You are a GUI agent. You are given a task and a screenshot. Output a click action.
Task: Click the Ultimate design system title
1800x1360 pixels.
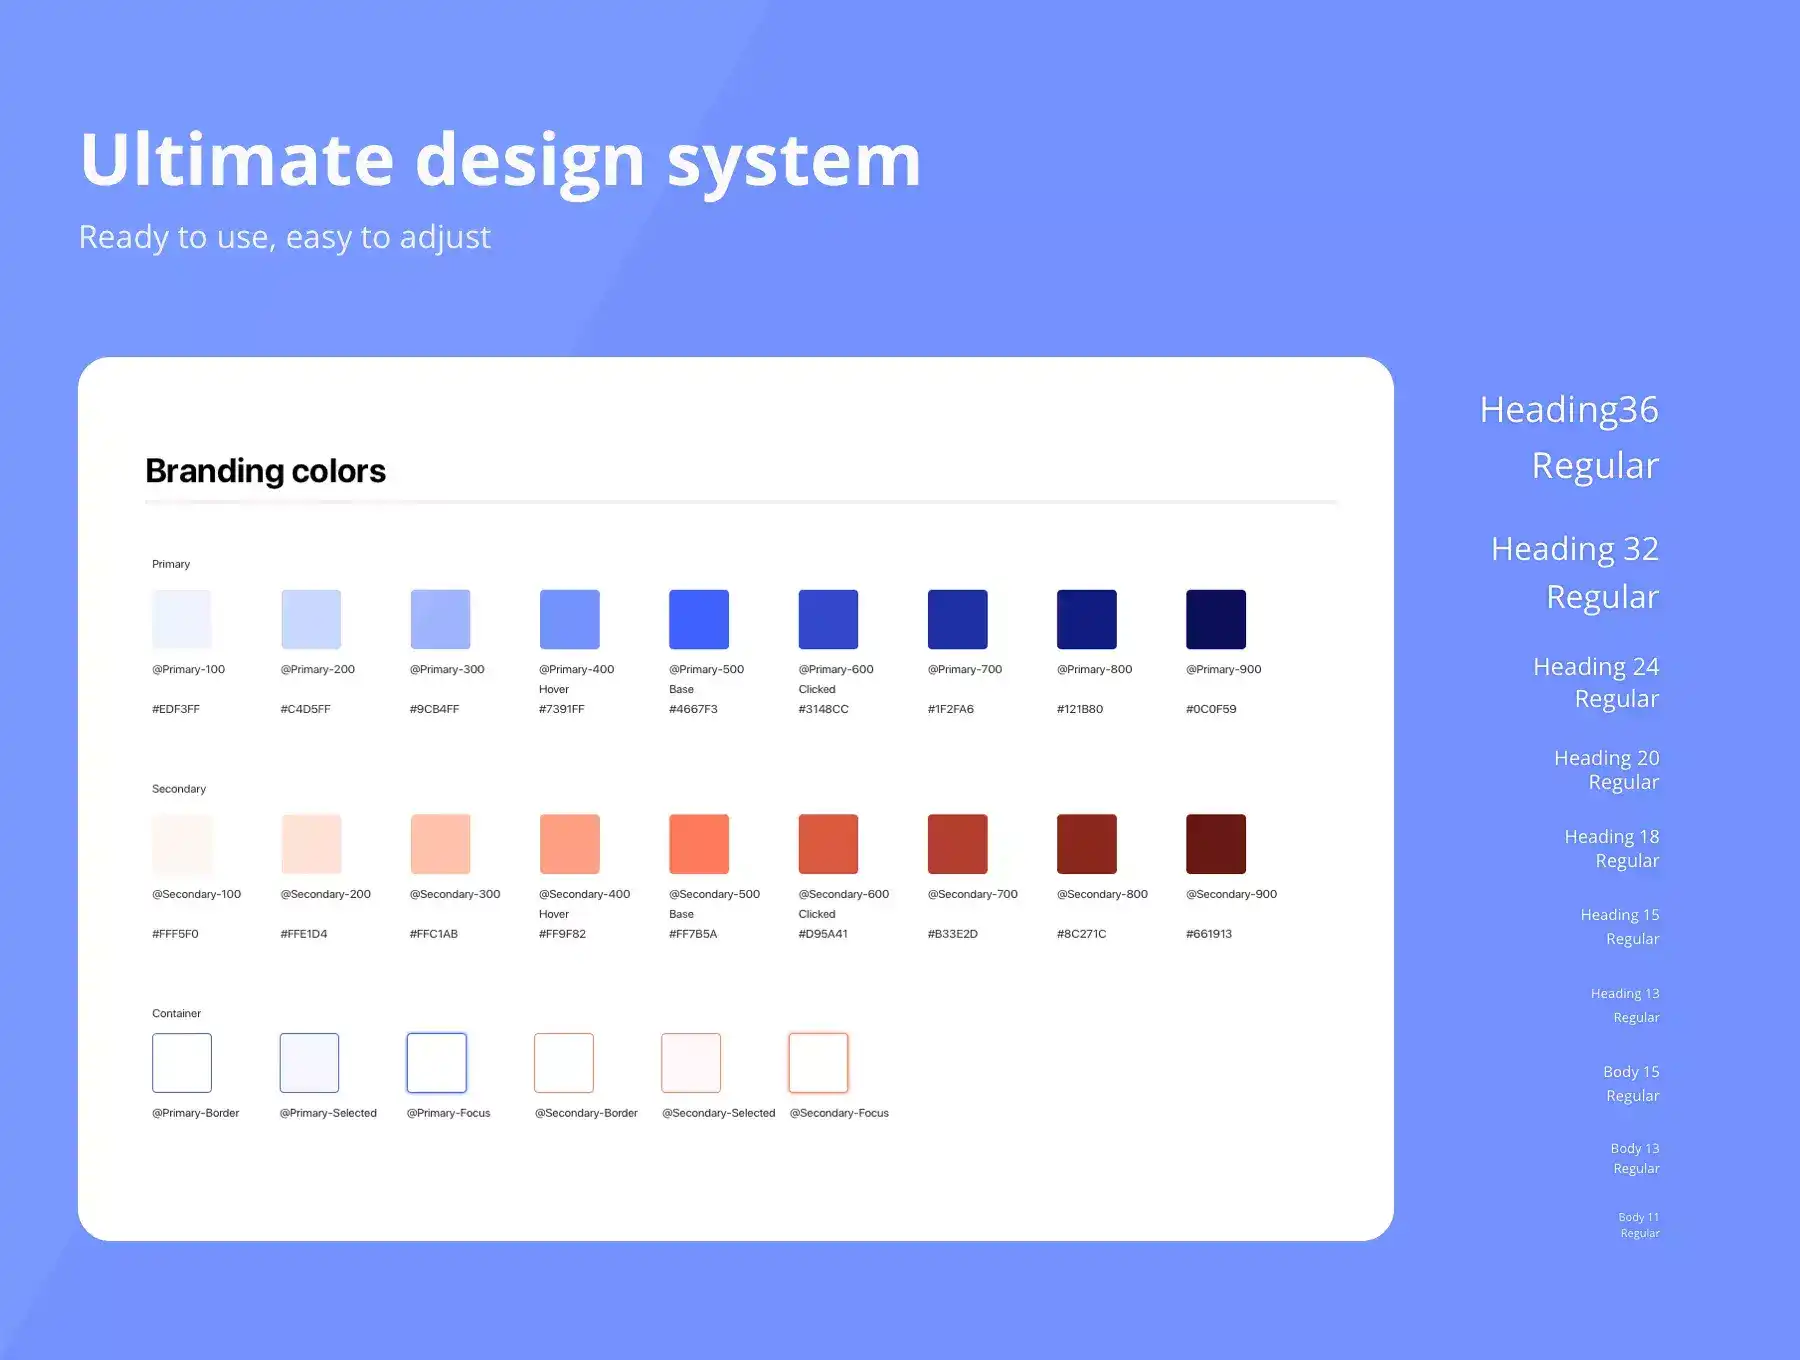[500, 160]
